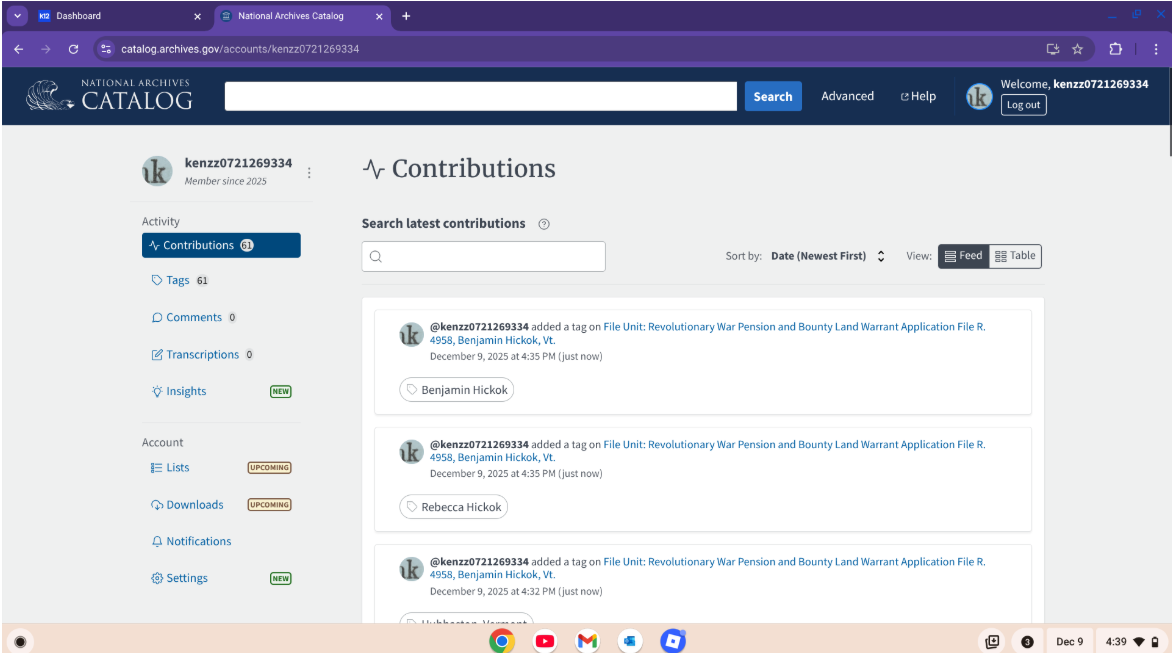
Task: Switch to the Dashboard browser tab
Action: (x=110, y=16)
